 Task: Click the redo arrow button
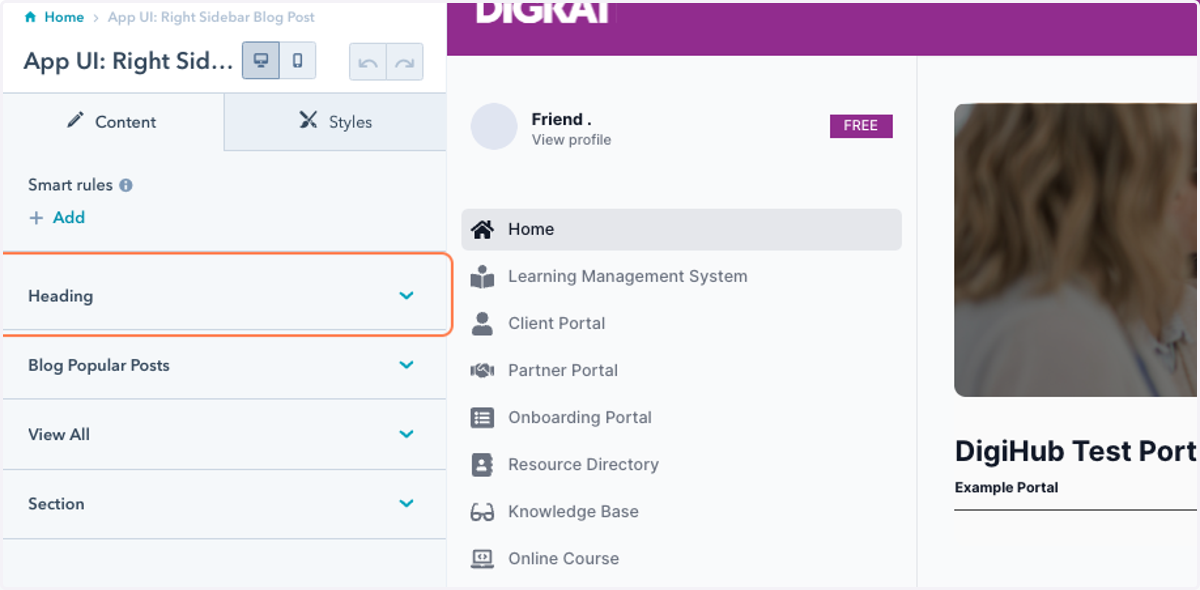(x=404, y=62)
